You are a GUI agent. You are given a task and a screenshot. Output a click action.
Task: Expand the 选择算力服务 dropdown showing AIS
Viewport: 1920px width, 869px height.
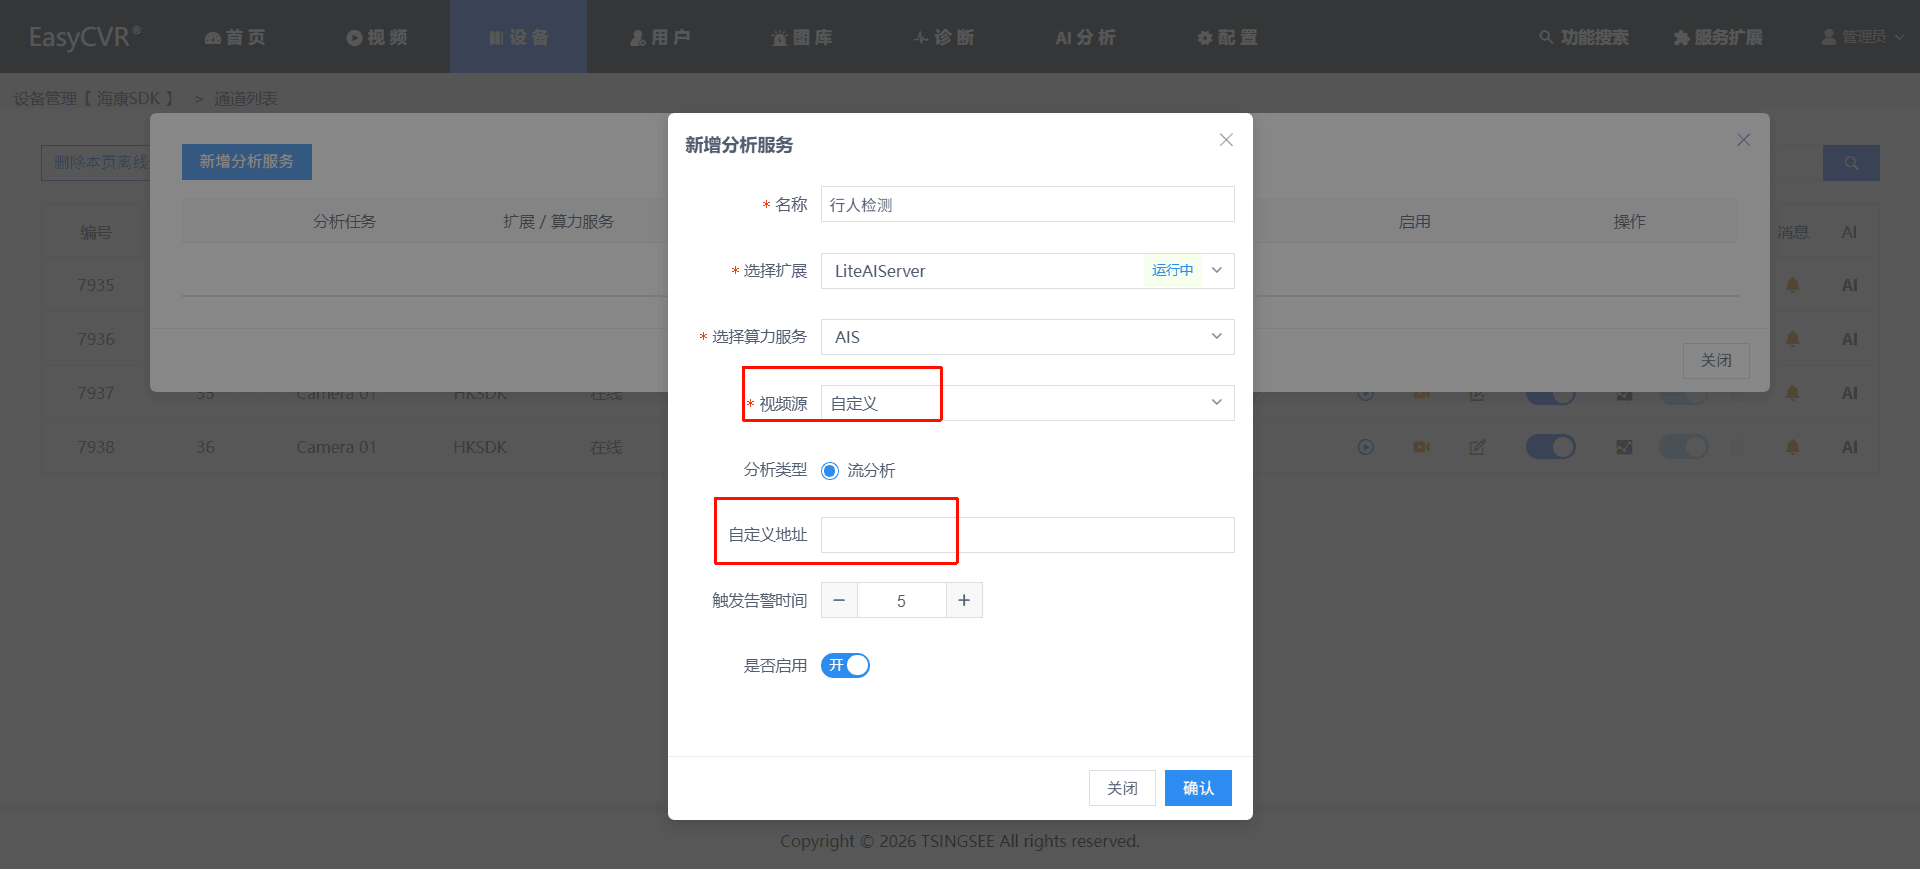(1027, 336)
